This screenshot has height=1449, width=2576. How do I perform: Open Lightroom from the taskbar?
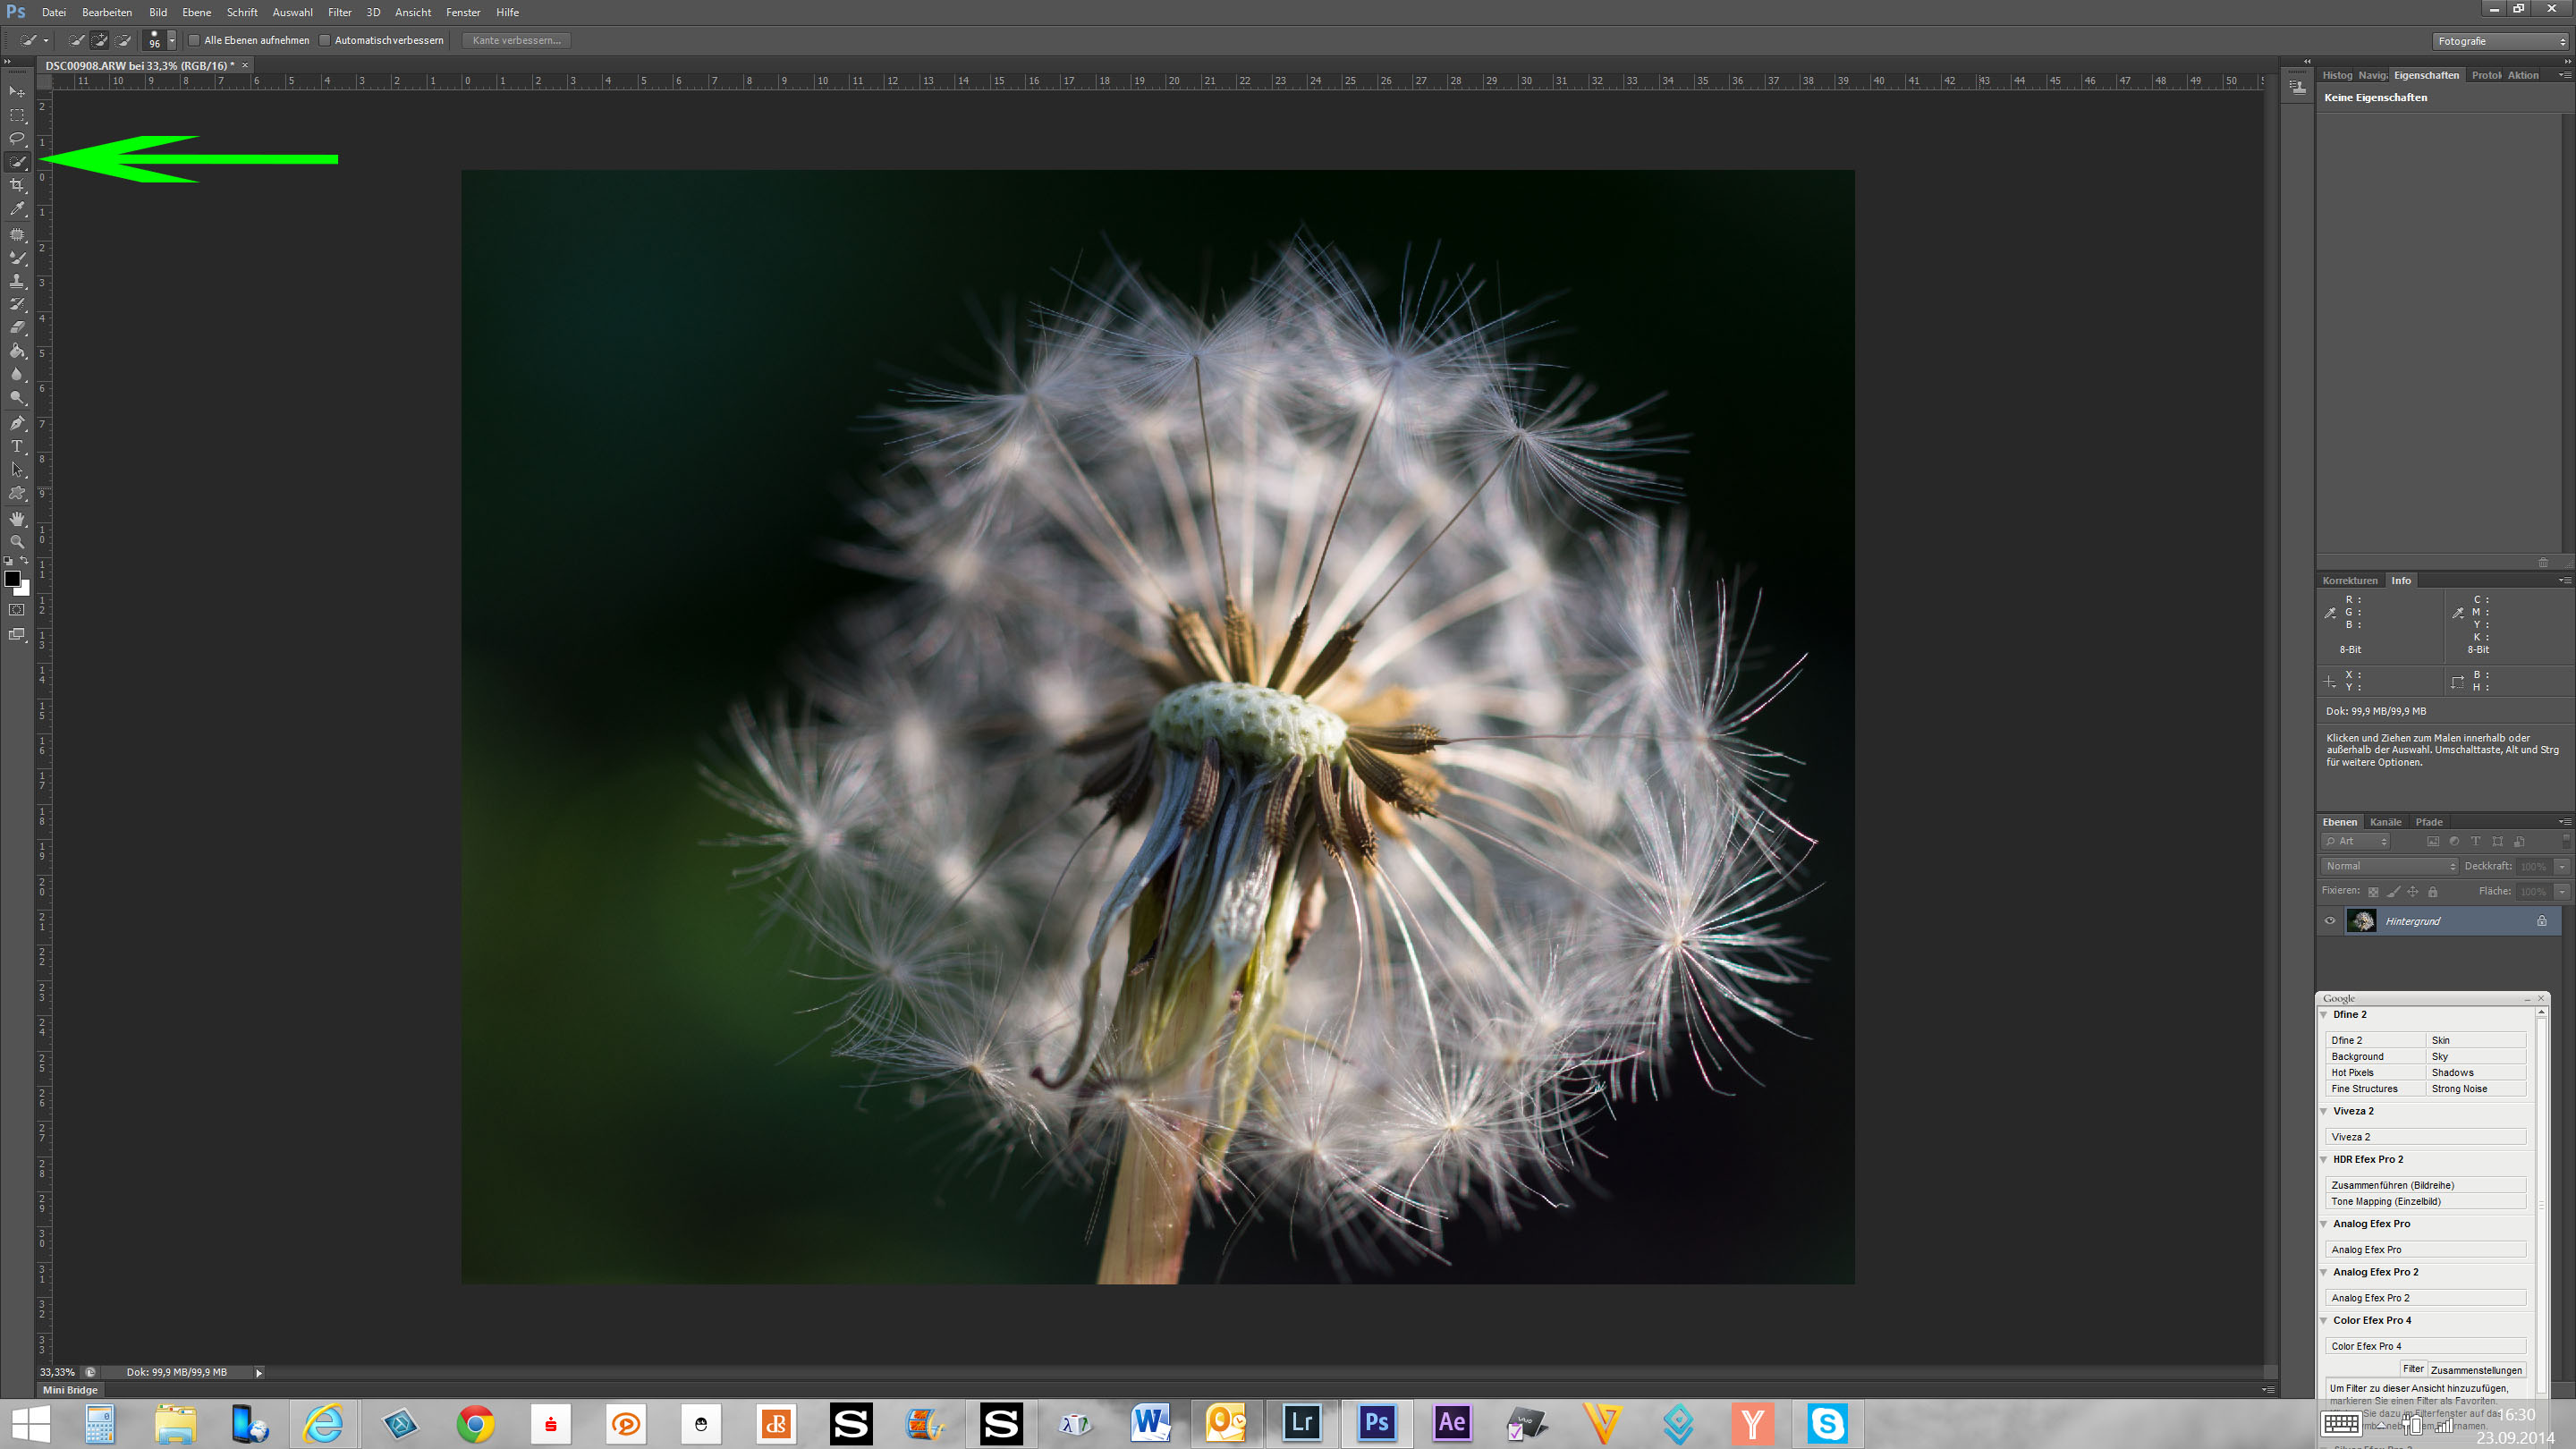[x=1301, y=1422]
